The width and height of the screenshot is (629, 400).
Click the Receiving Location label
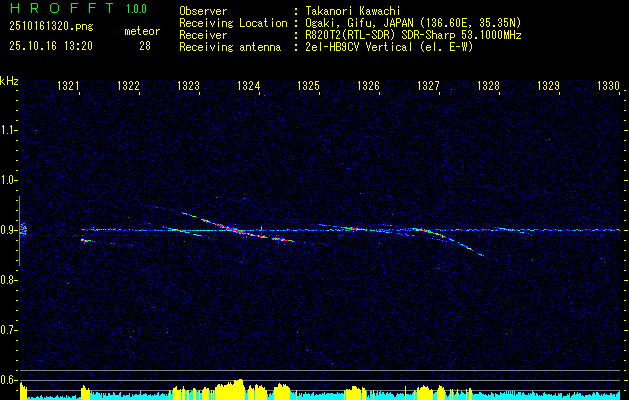click(233, 23)
